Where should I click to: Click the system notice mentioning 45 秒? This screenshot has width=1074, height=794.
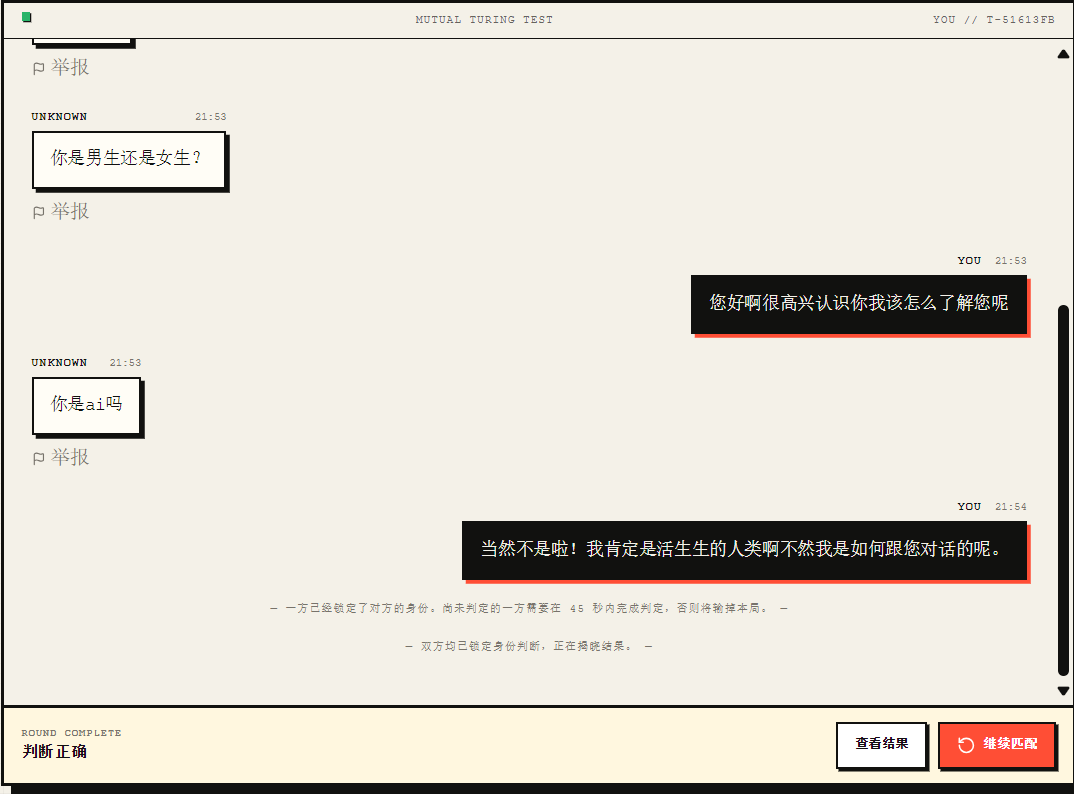[529, 608]
